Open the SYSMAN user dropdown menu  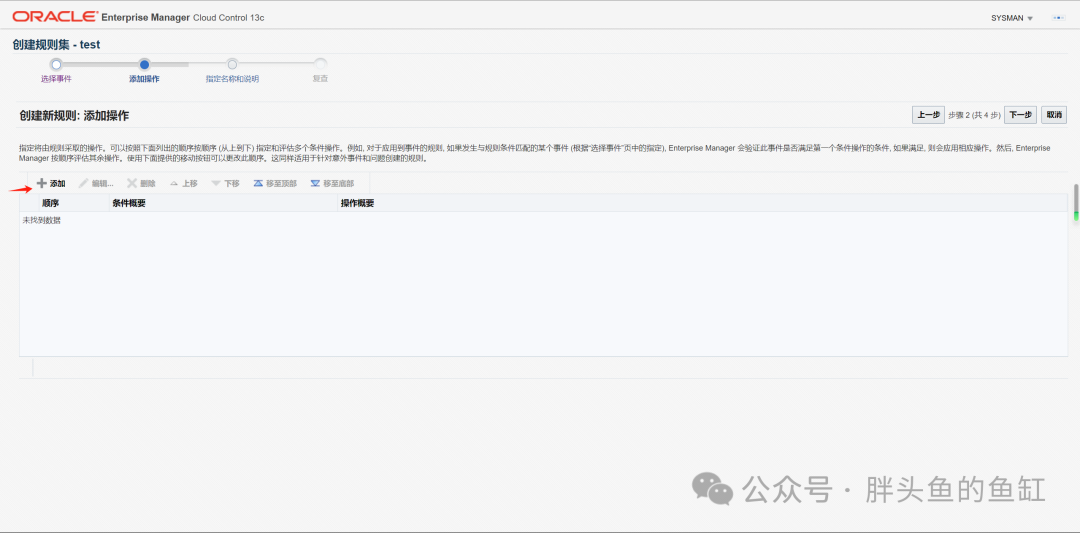[1012, 19]
